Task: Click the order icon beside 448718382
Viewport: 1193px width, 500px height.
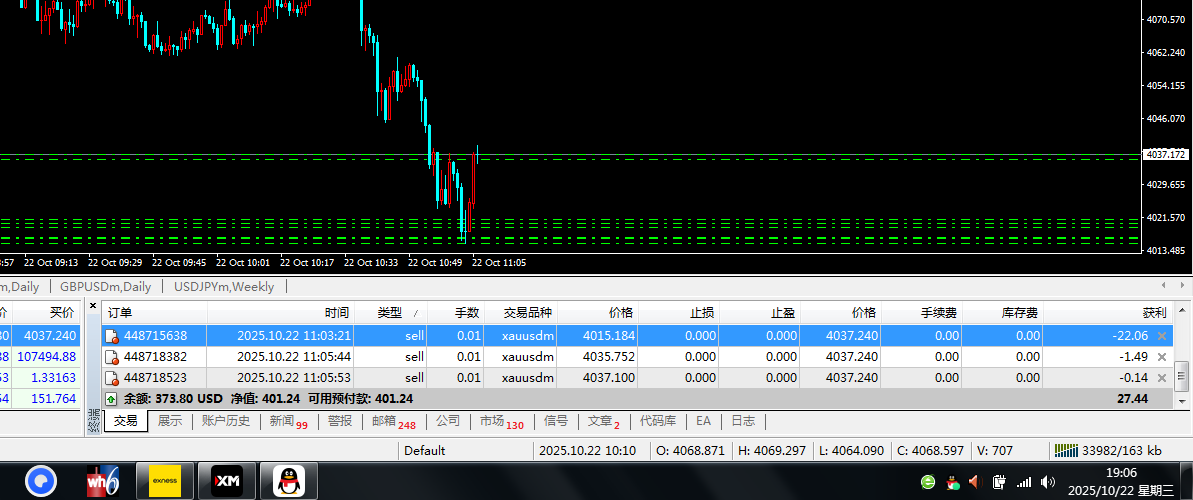Action: (x=112, y=357)
